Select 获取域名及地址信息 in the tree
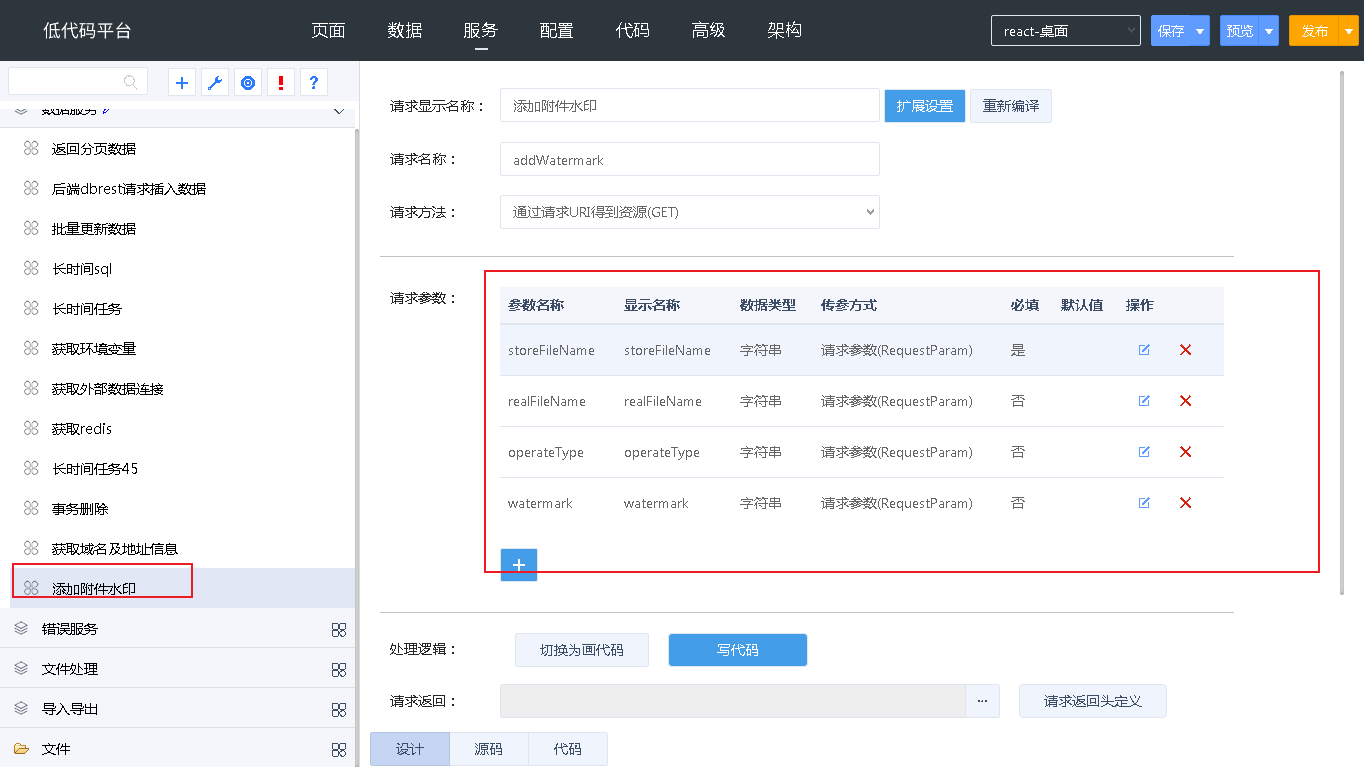This screenshot has height=767, width=1364. (x=115, y=549)
